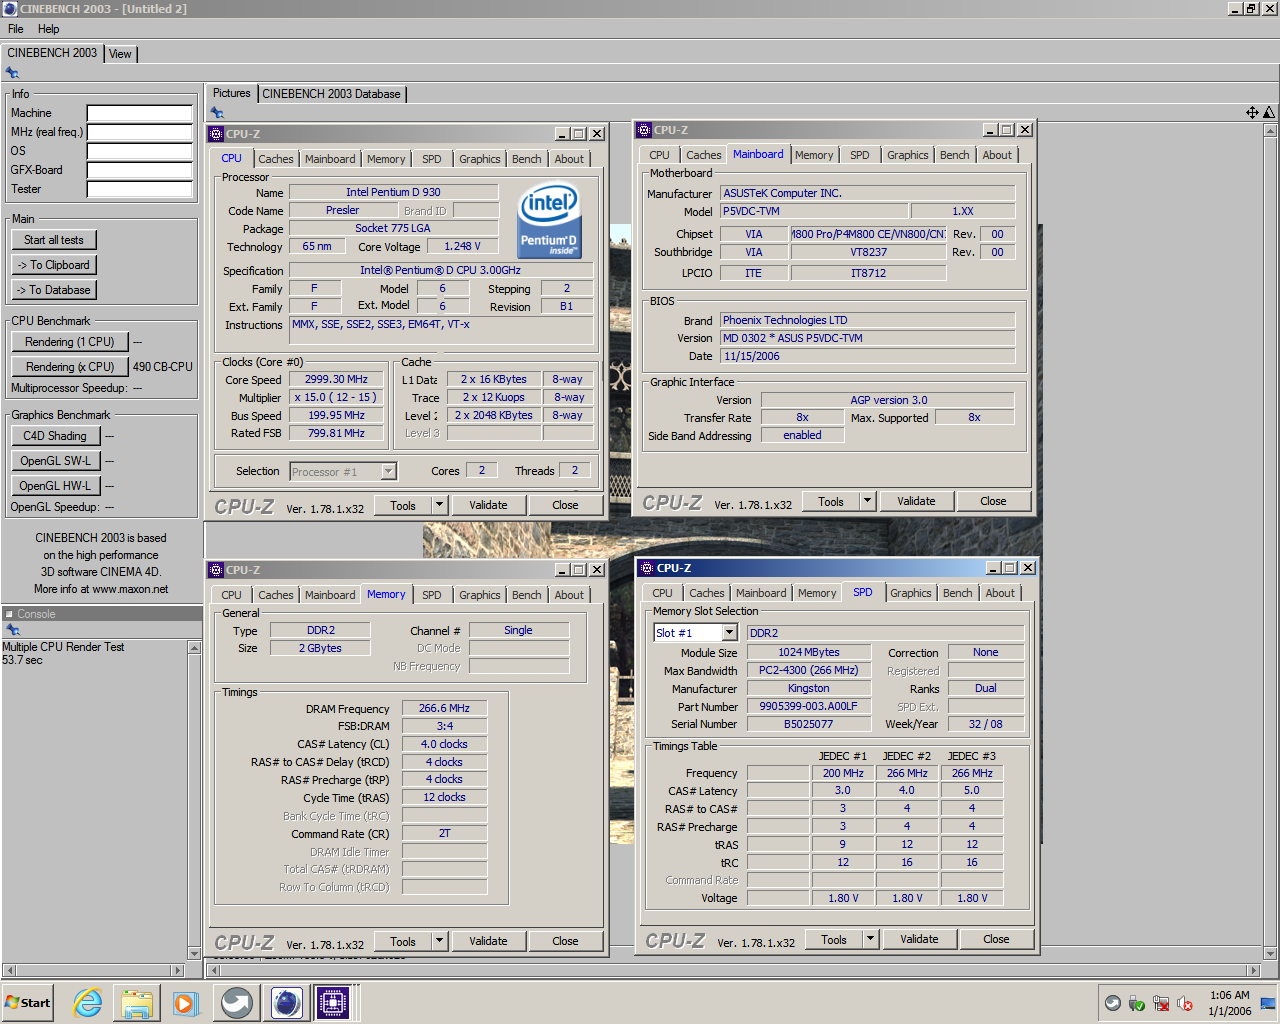Click Validate in the CPU-Z Mainboard window
The width and height of the screenshot is (1280, 1024).
coord(916,501)
